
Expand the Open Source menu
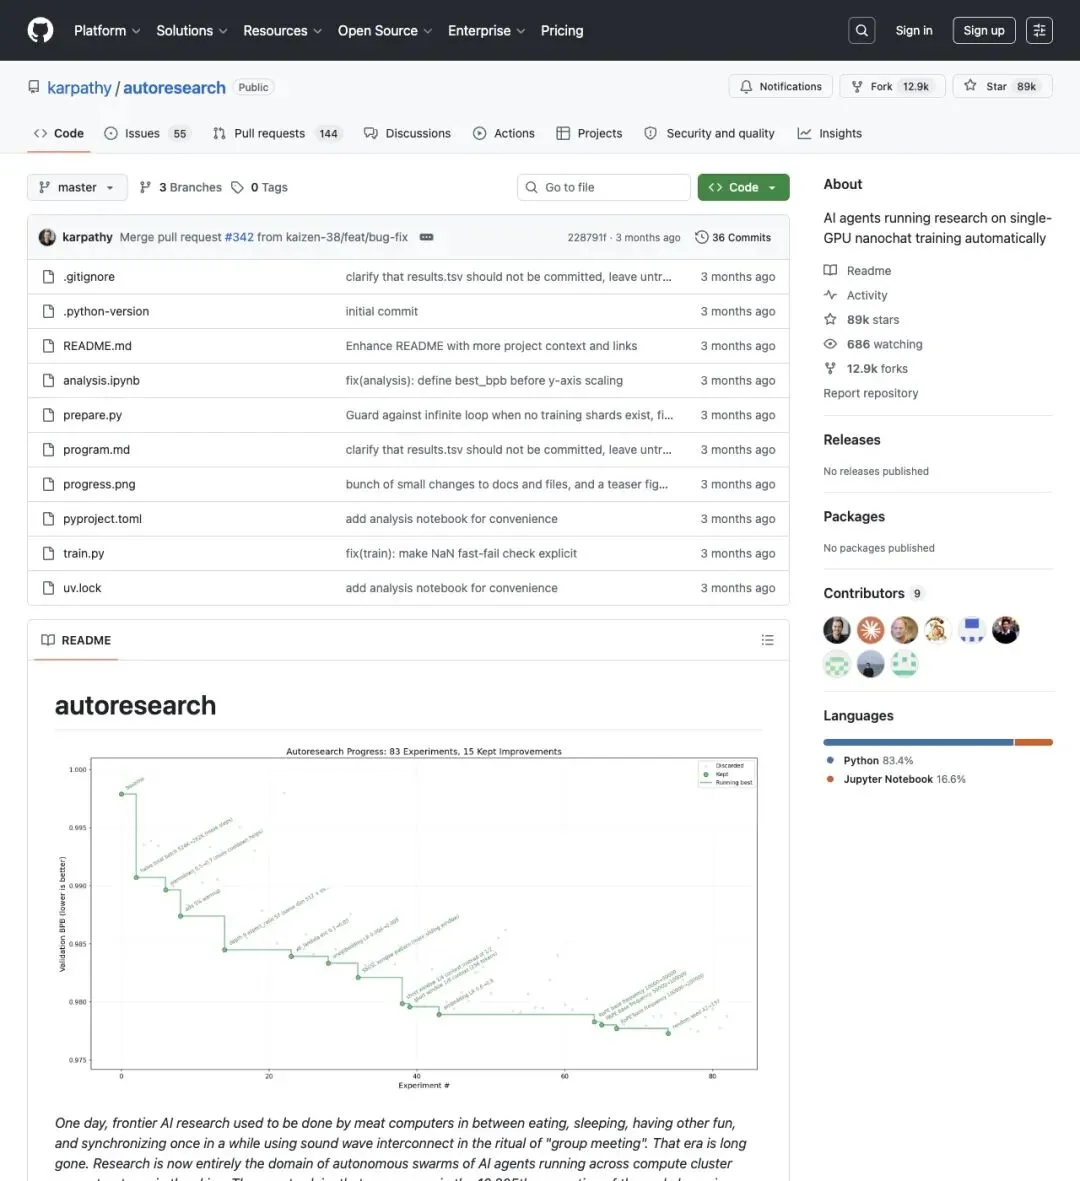(x=385, y=31)
